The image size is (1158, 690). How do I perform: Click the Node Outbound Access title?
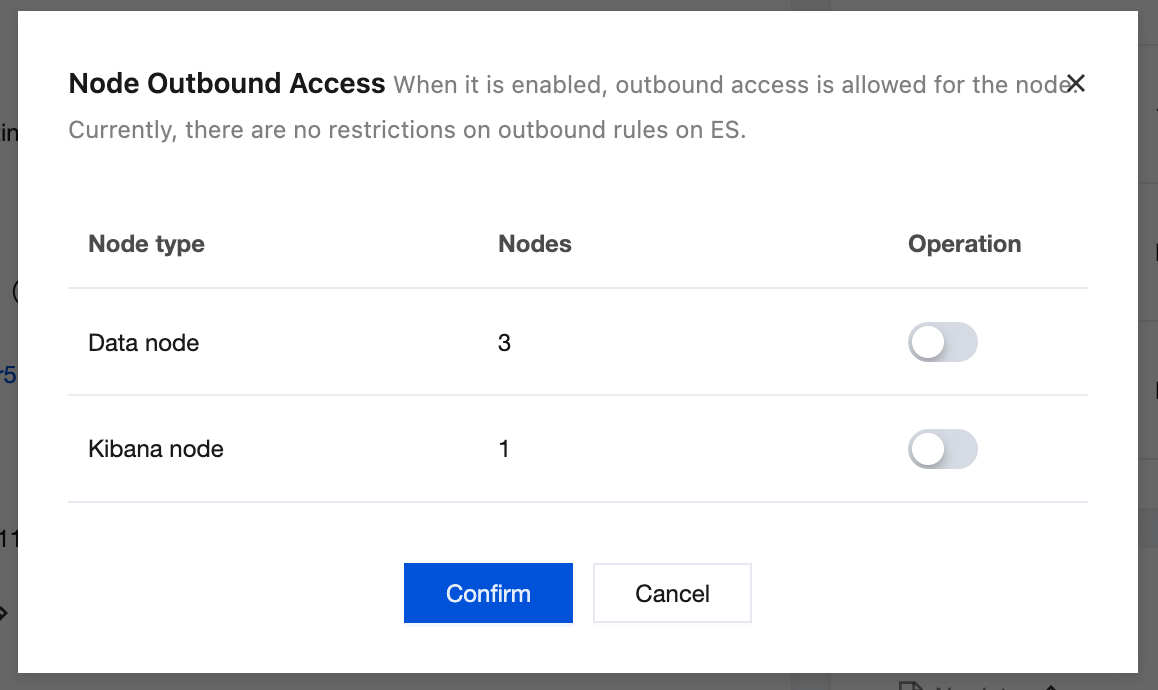(x=226, y=84)
